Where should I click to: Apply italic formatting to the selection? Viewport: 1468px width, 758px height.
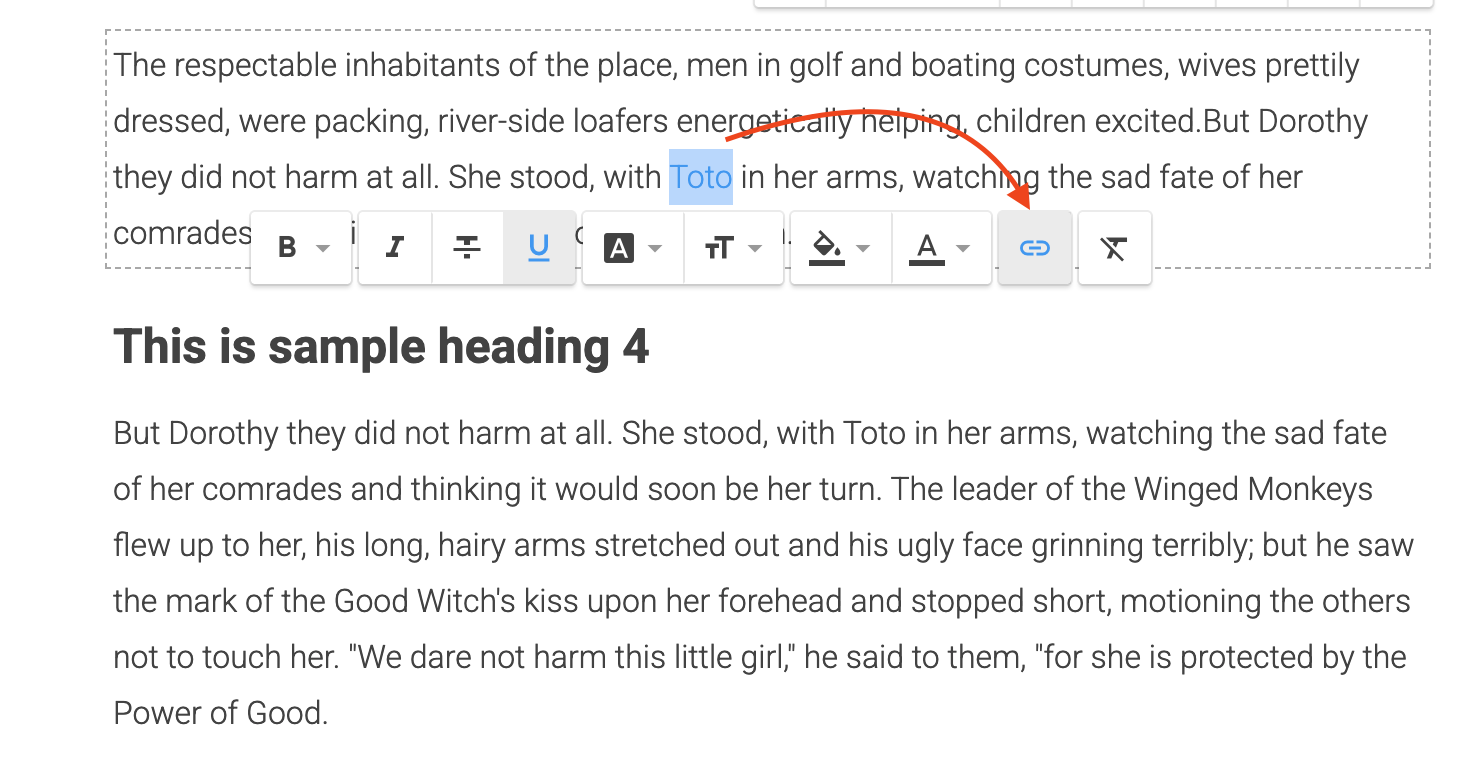click(x=395, y=248)
